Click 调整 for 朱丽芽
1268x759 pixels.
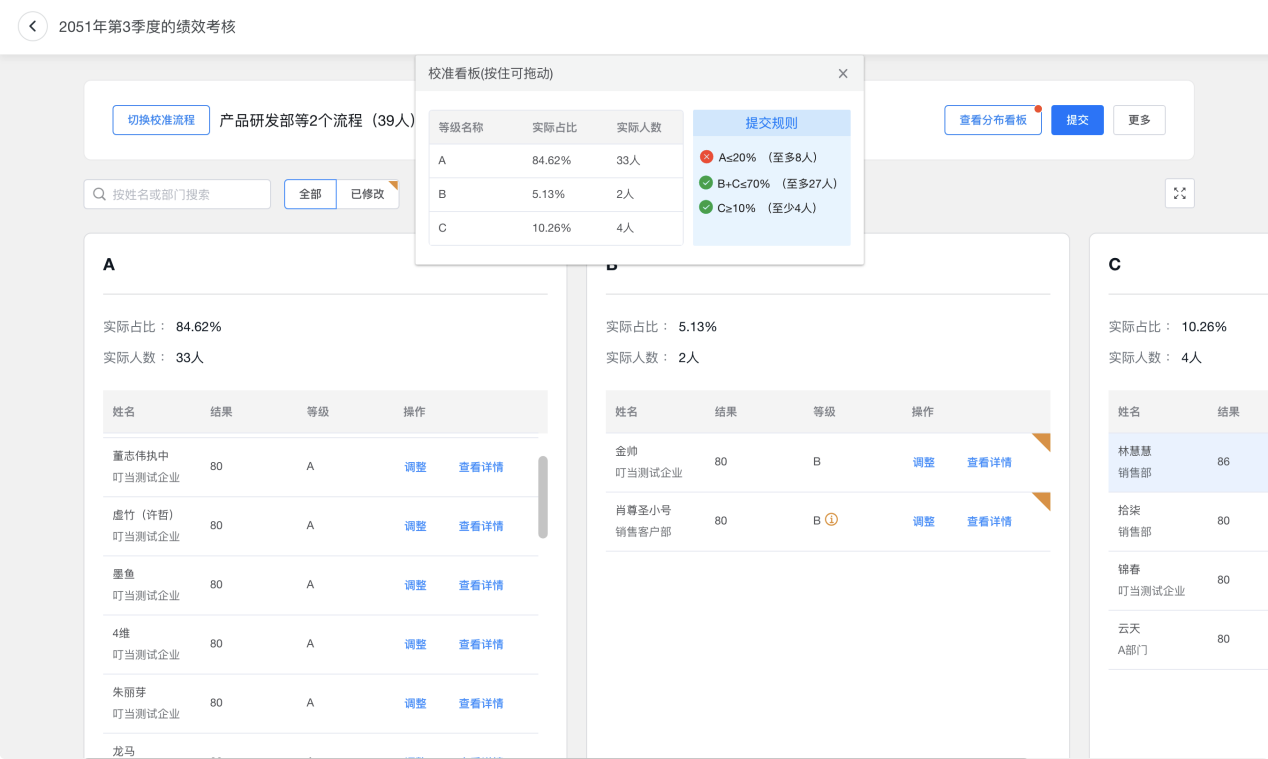coord(415,703)
